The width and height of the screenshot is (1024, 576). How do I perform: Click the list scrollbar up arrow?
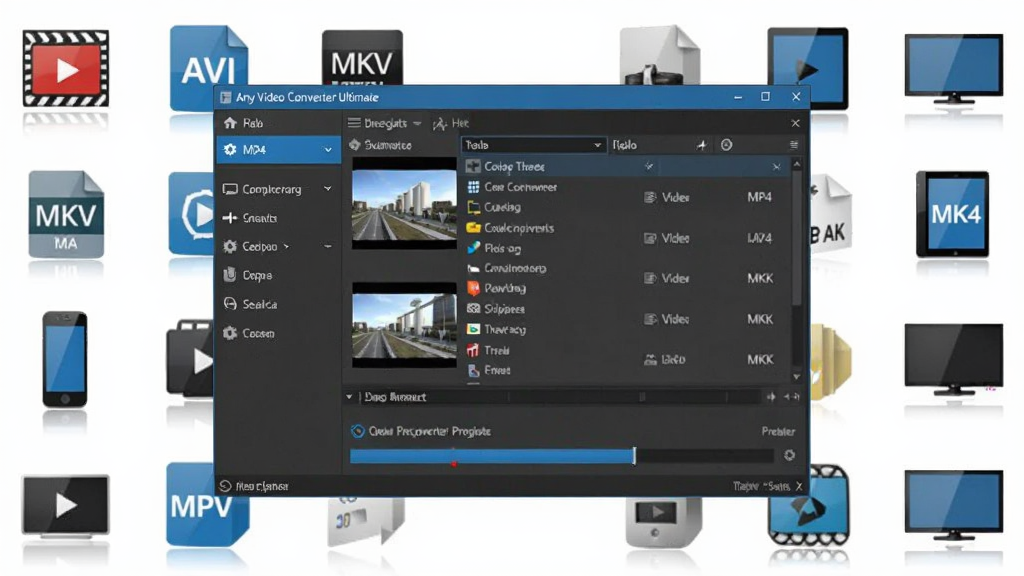pos(797,165)
